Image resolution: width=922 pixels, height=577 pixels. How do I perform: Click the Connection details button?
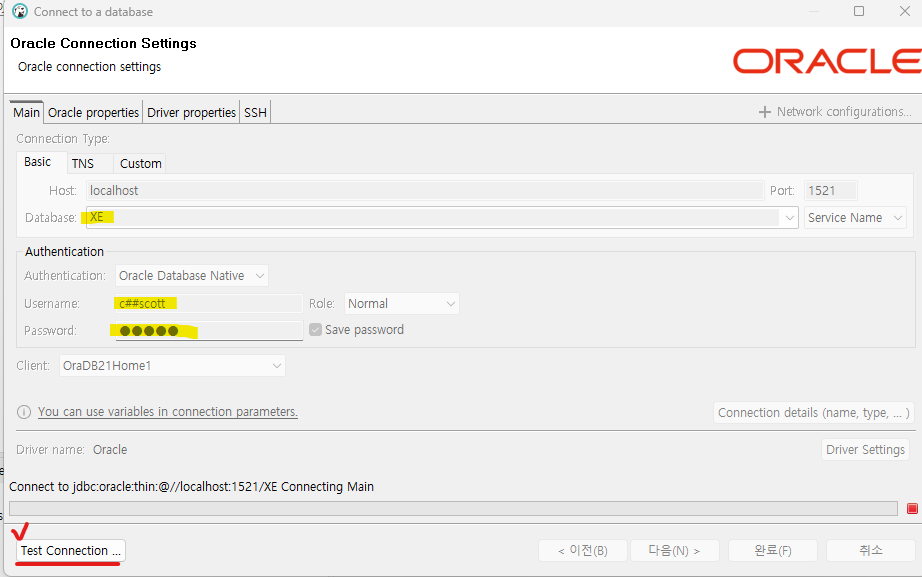coord(814,412)
